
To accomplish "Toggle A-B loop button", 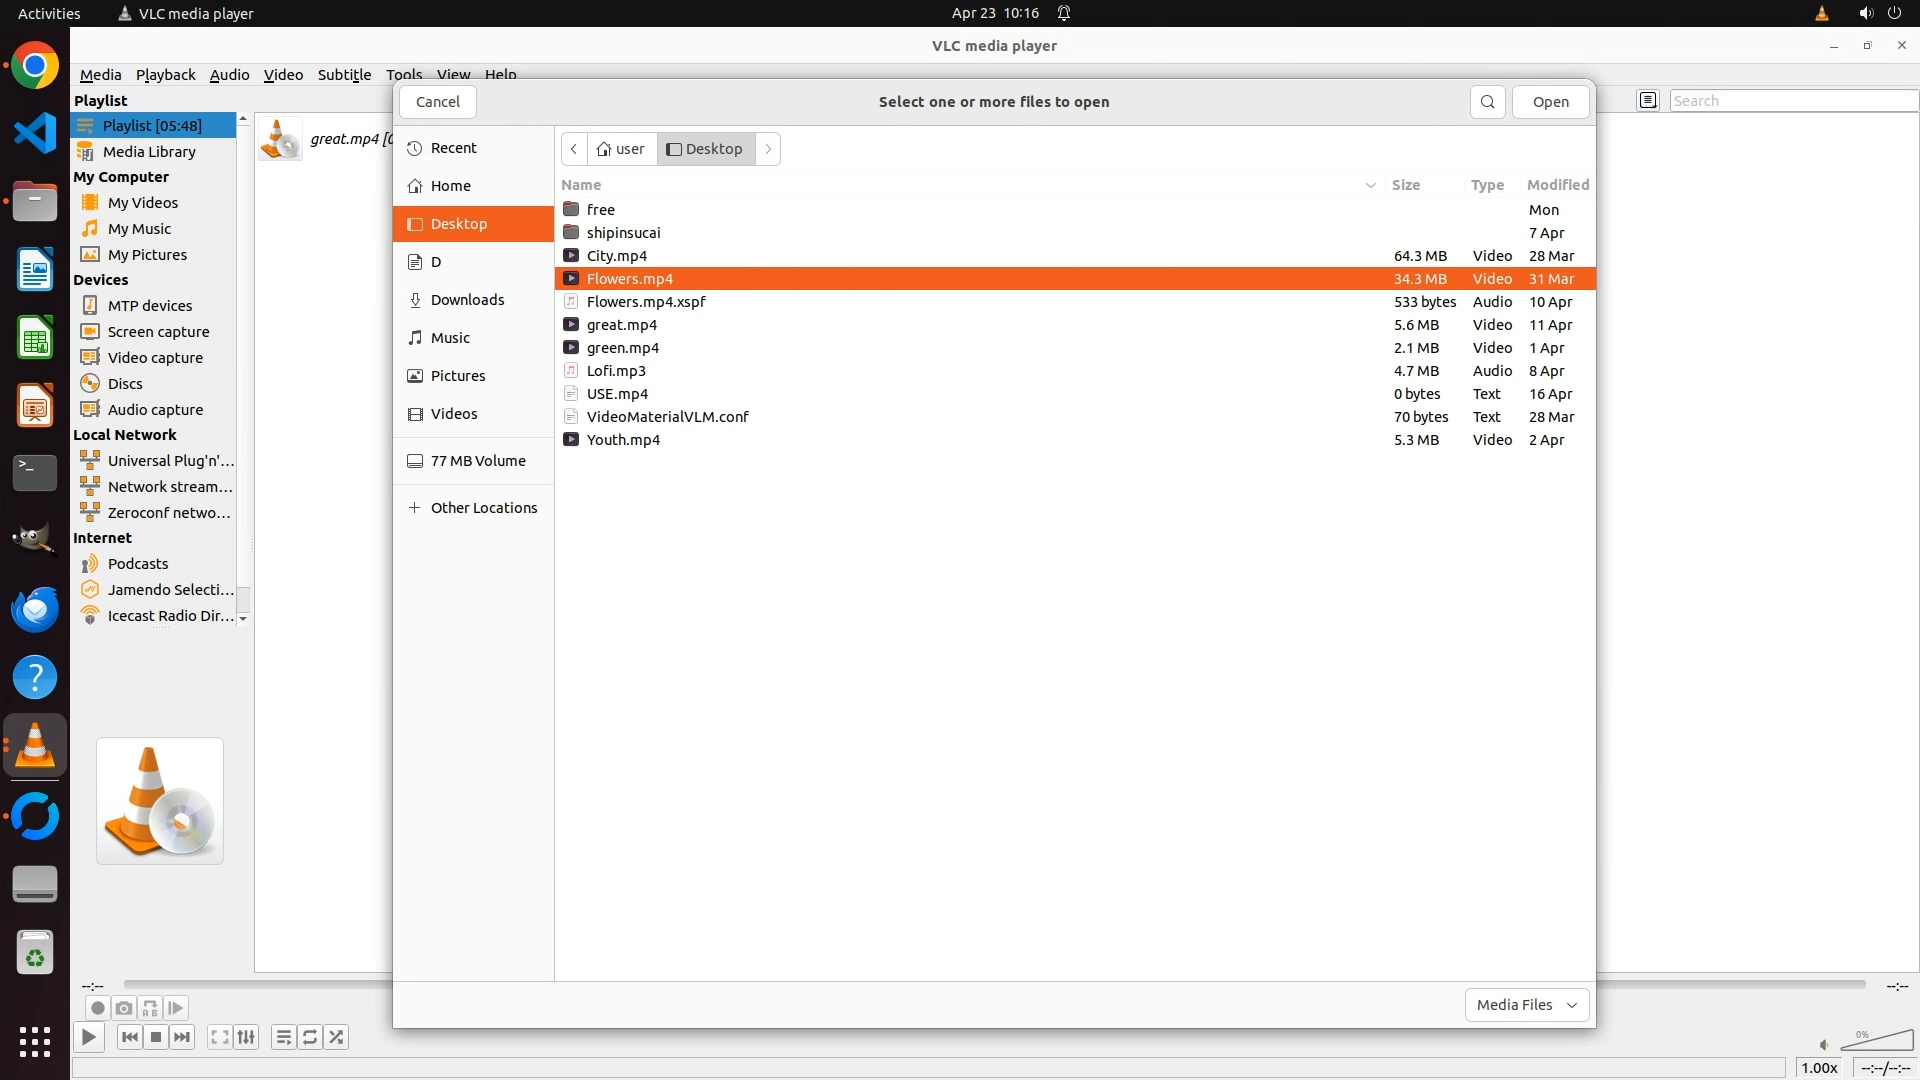I will click(150, 1008).
